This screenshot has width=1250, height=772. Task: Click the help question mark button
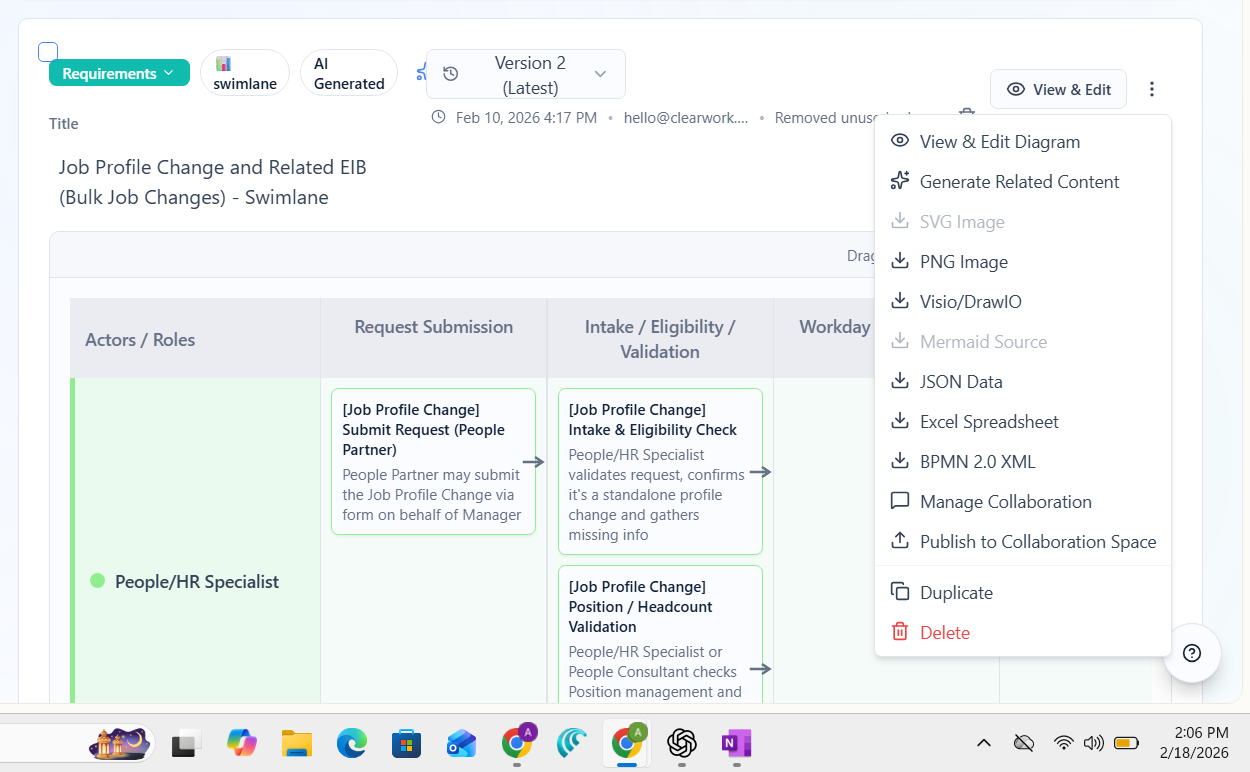coord(1192,653)
